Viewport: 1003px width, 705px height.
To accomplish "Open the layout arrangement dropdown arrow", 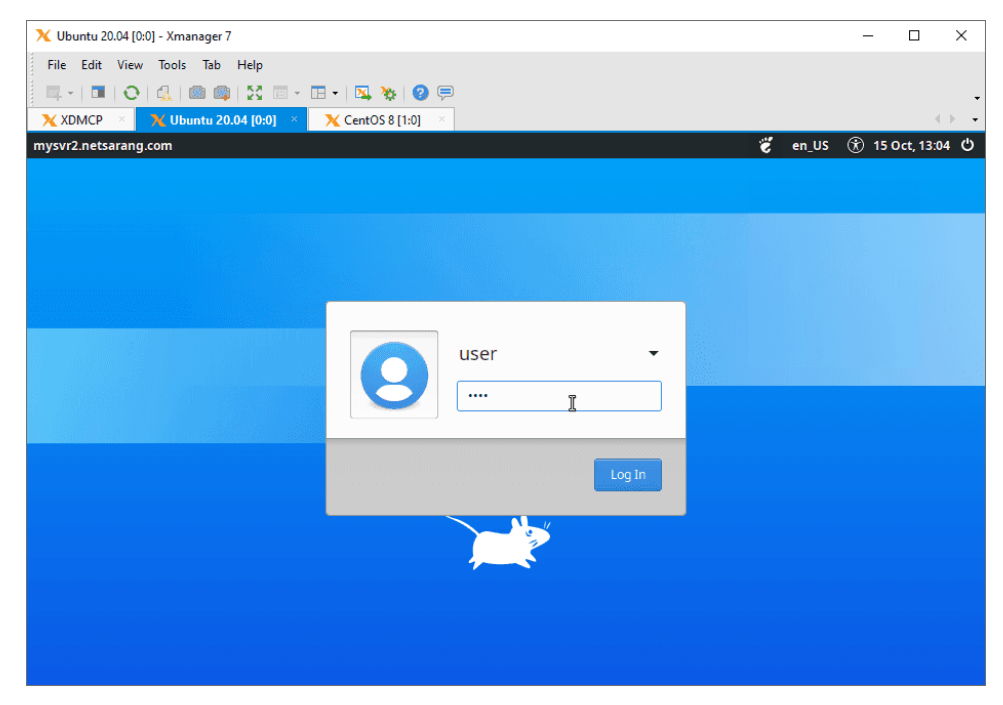I will point(335,93).
